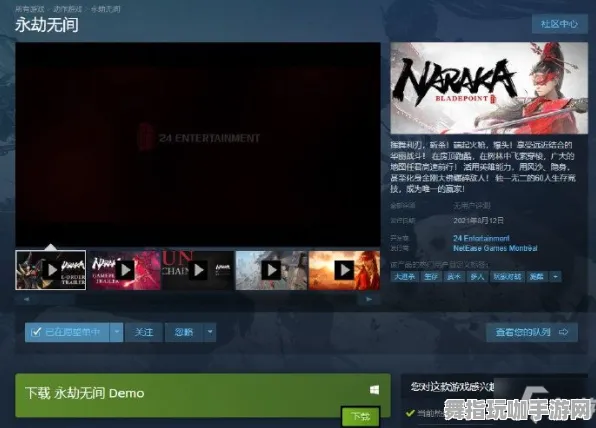Viewport: 596px width, 428px height.
Task: Use the thumbnail strip horizontal scrollbar
Action: 198,299
